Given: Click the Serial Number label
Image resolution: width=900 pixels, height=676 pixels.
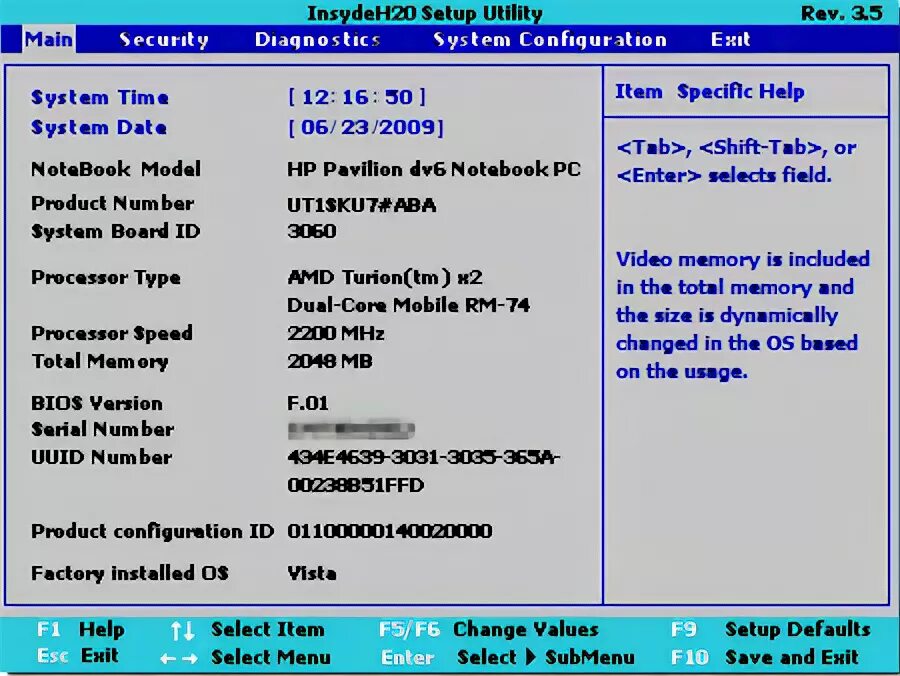Looking at the screenshot, I should pyautogui.click(x=102, y=429).
